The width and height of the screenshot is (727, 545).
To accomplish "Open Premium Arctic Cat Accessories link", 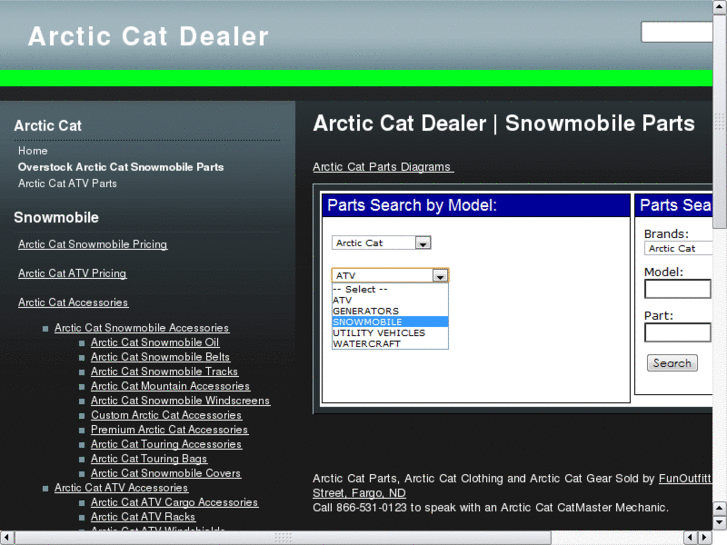I will point(170,430).
